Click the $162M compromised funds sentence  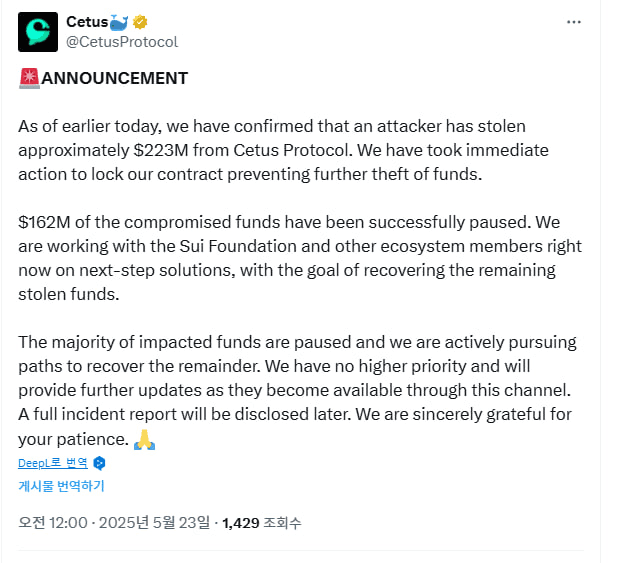click(x=273, y=222)
